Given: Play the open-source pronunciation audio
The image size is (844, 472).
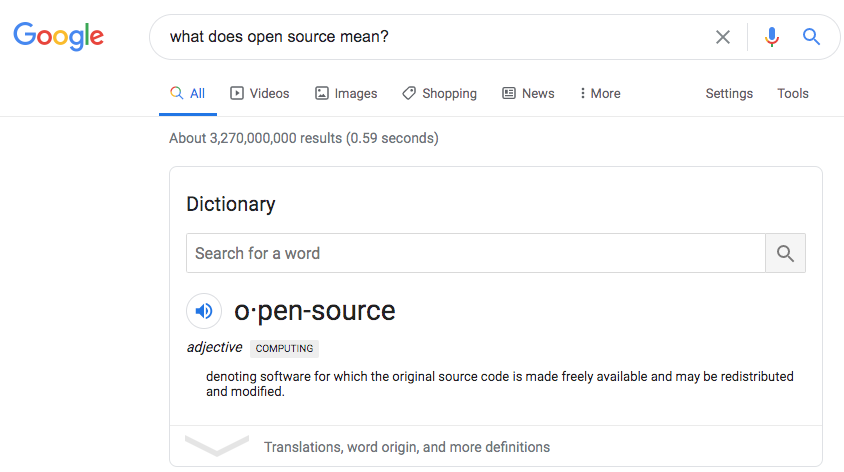Looking at the screenshot, I should click(x=204, y=311).
